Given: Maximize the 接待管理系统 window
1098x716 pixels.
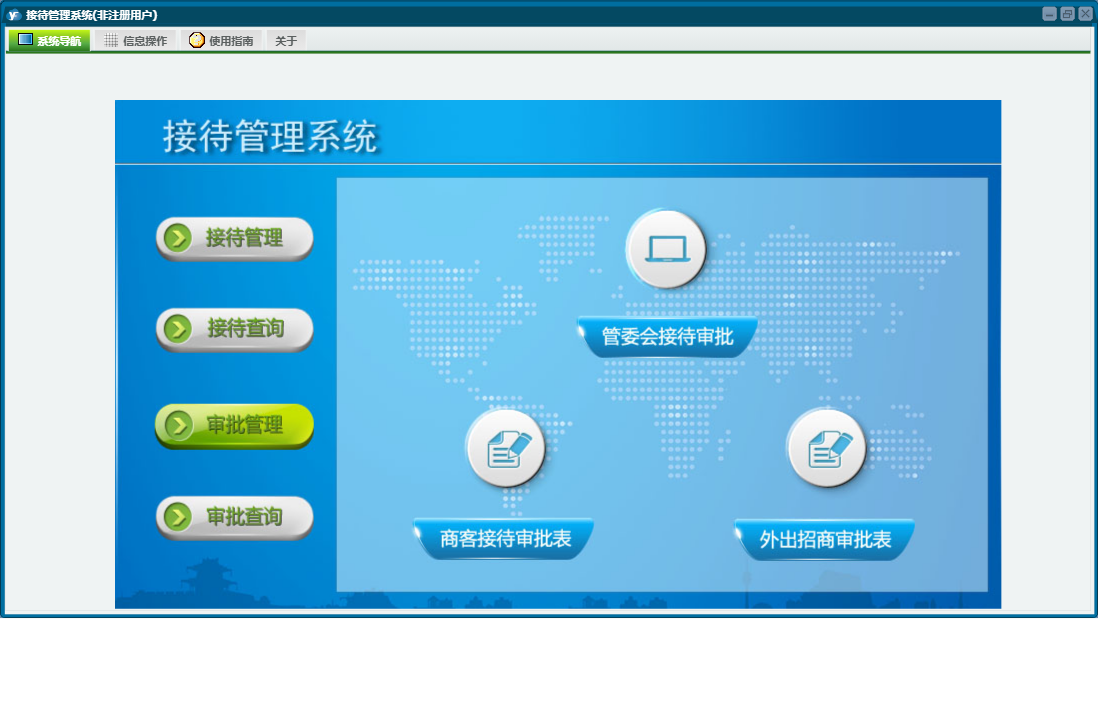Looking at the screenshot, I should click(x=1067, y=14).
